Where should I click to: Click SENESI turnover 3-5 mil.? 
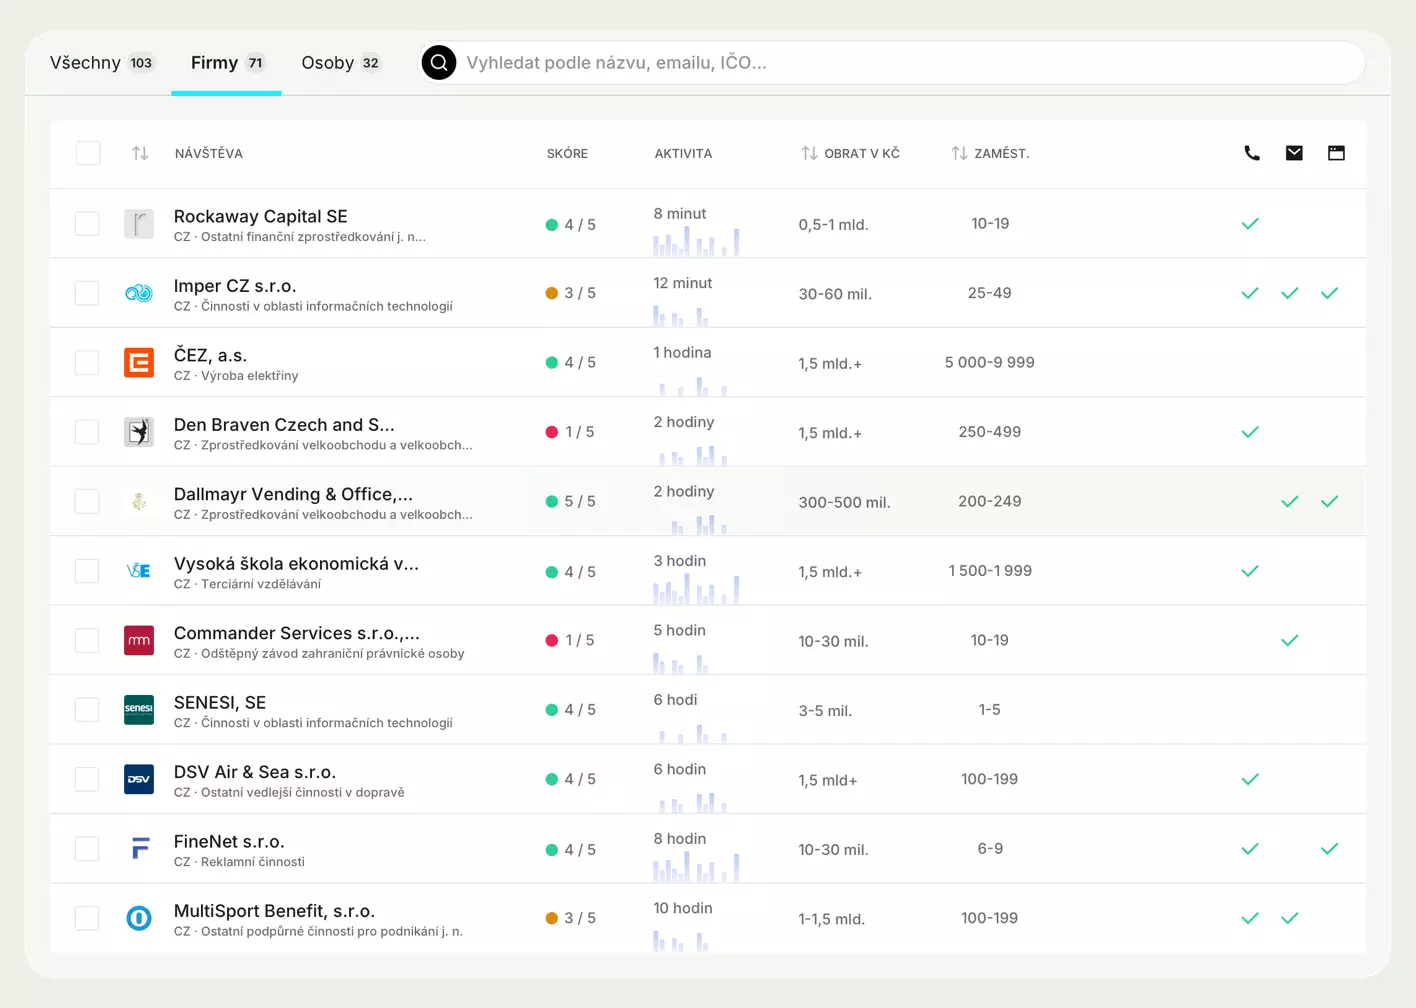tap(825, 711)
